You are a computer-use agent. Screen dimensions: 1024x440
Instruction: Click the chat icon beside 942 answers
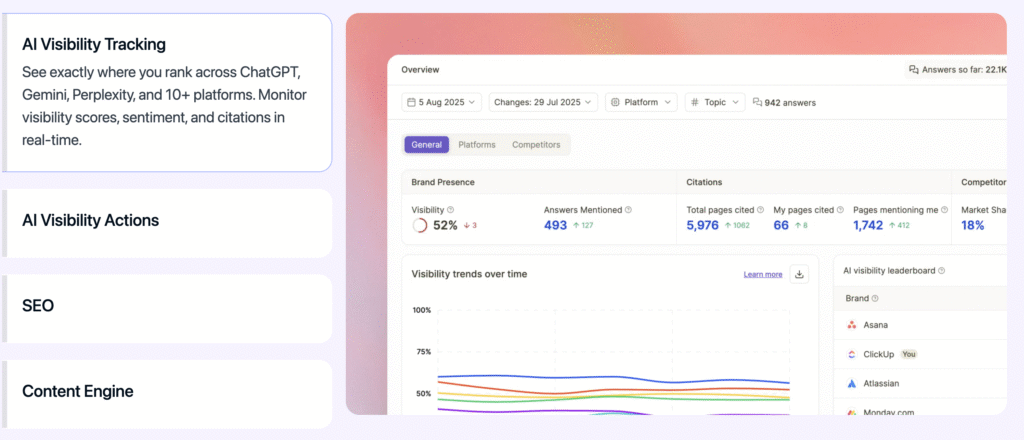click(x=758, y=102)
